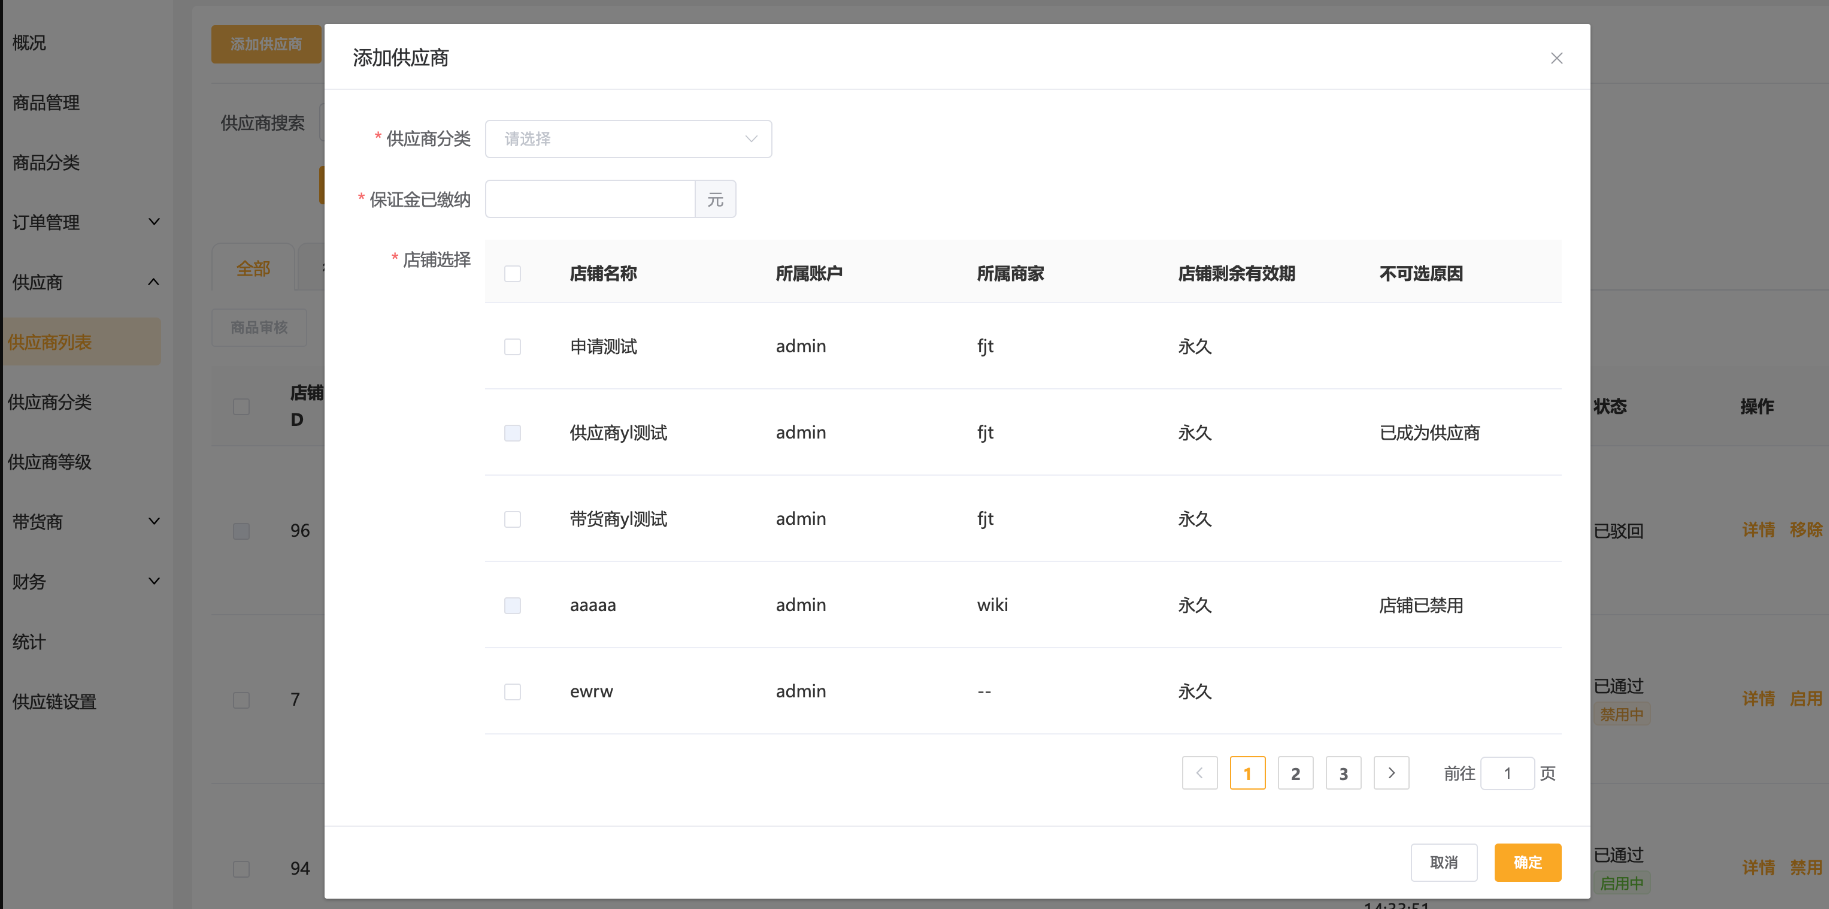Click the previous page left arrow

coord(1199,773)
